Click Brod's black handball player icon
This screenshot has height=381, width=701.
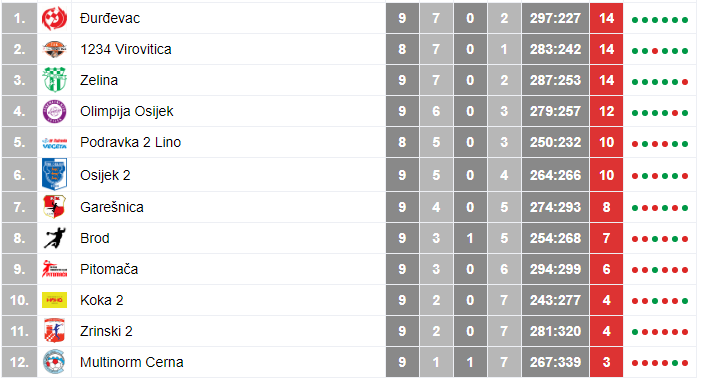pos(54,238)
